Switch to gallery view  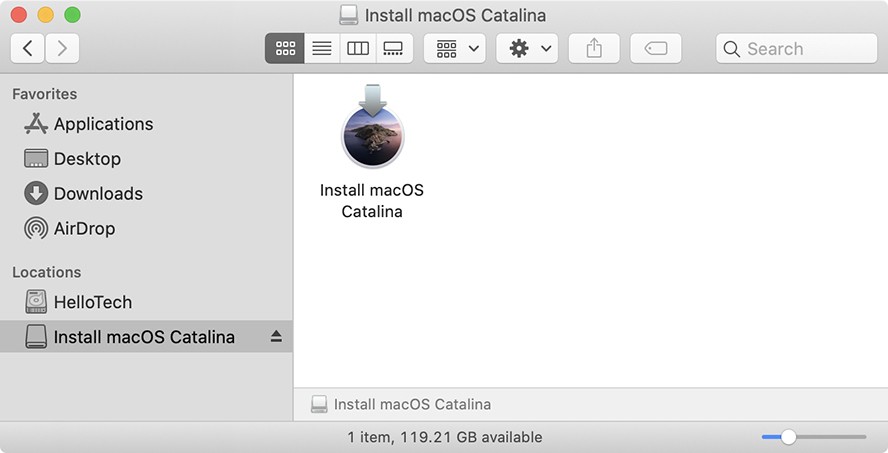tap(394, 48)
